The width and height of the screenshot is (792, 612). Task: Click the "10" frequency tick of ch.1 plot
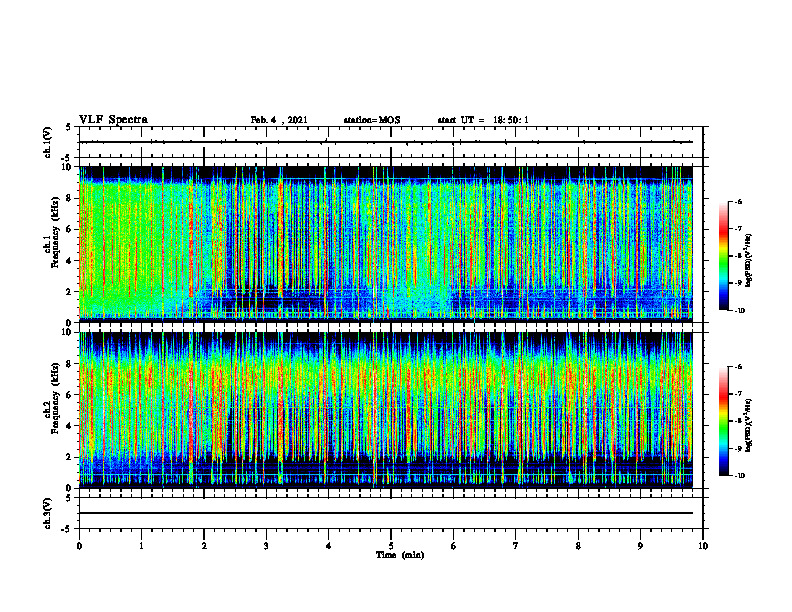(68, 167)
